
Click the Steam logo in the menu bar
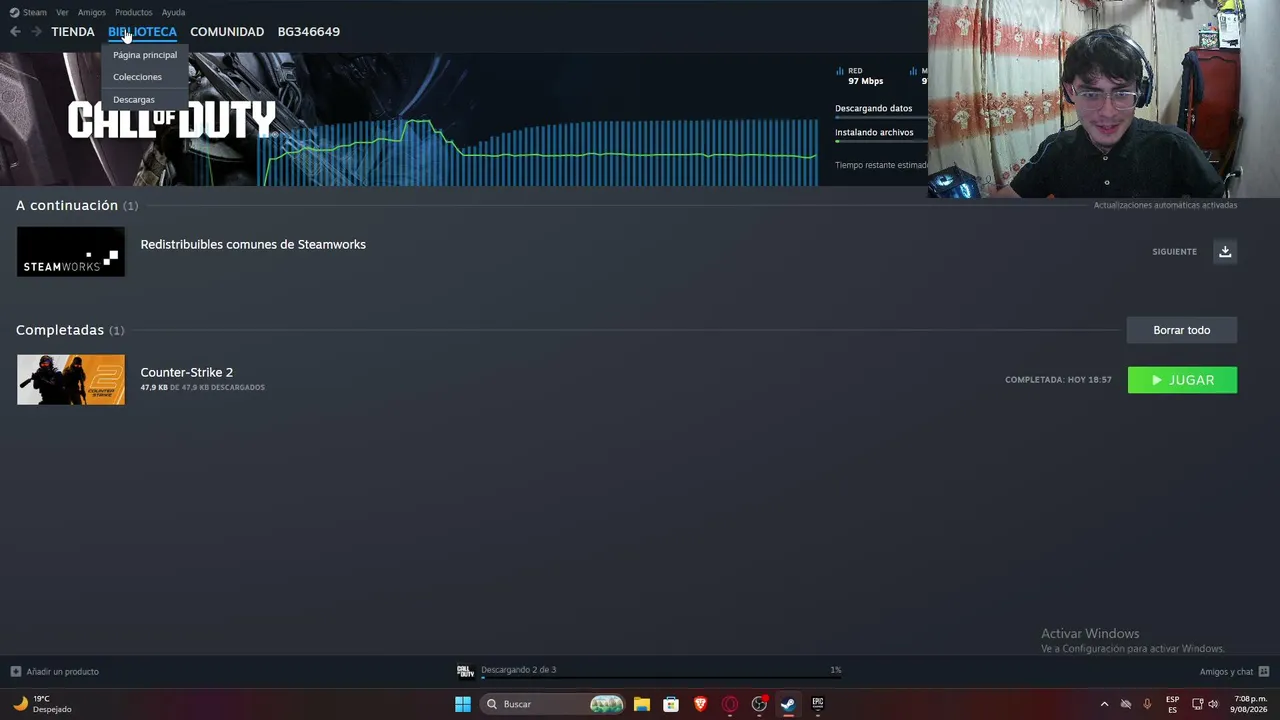click(14, 12)
